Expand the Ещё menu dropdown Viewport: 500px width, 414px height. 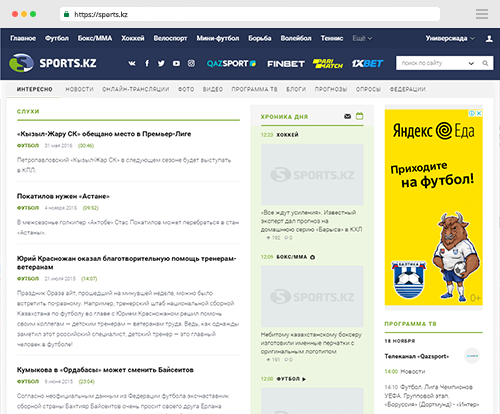[362, 38]
